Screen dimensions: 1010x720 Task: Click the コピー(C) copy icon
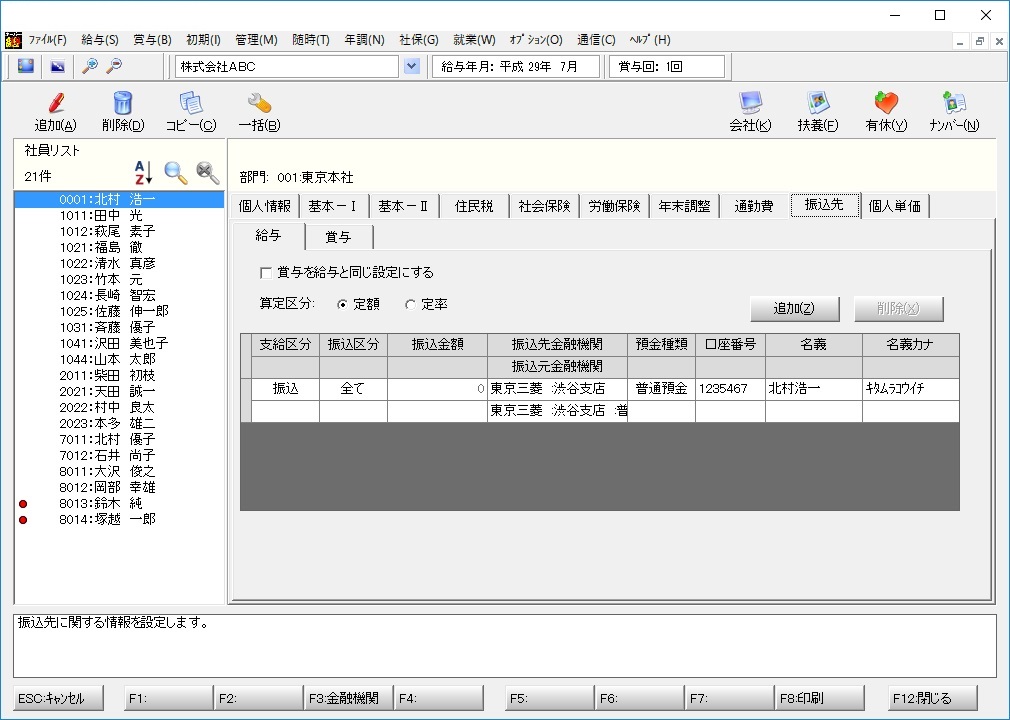[191, 103]
